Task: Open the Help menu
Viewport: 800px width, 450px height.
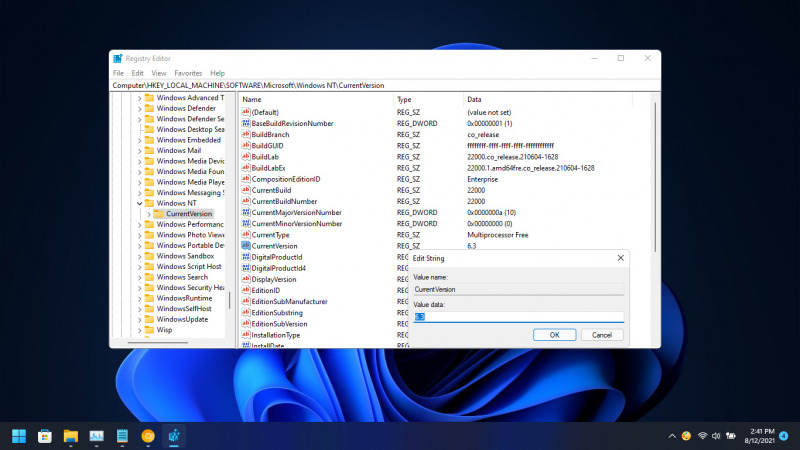Action: [x=217, y=73]
